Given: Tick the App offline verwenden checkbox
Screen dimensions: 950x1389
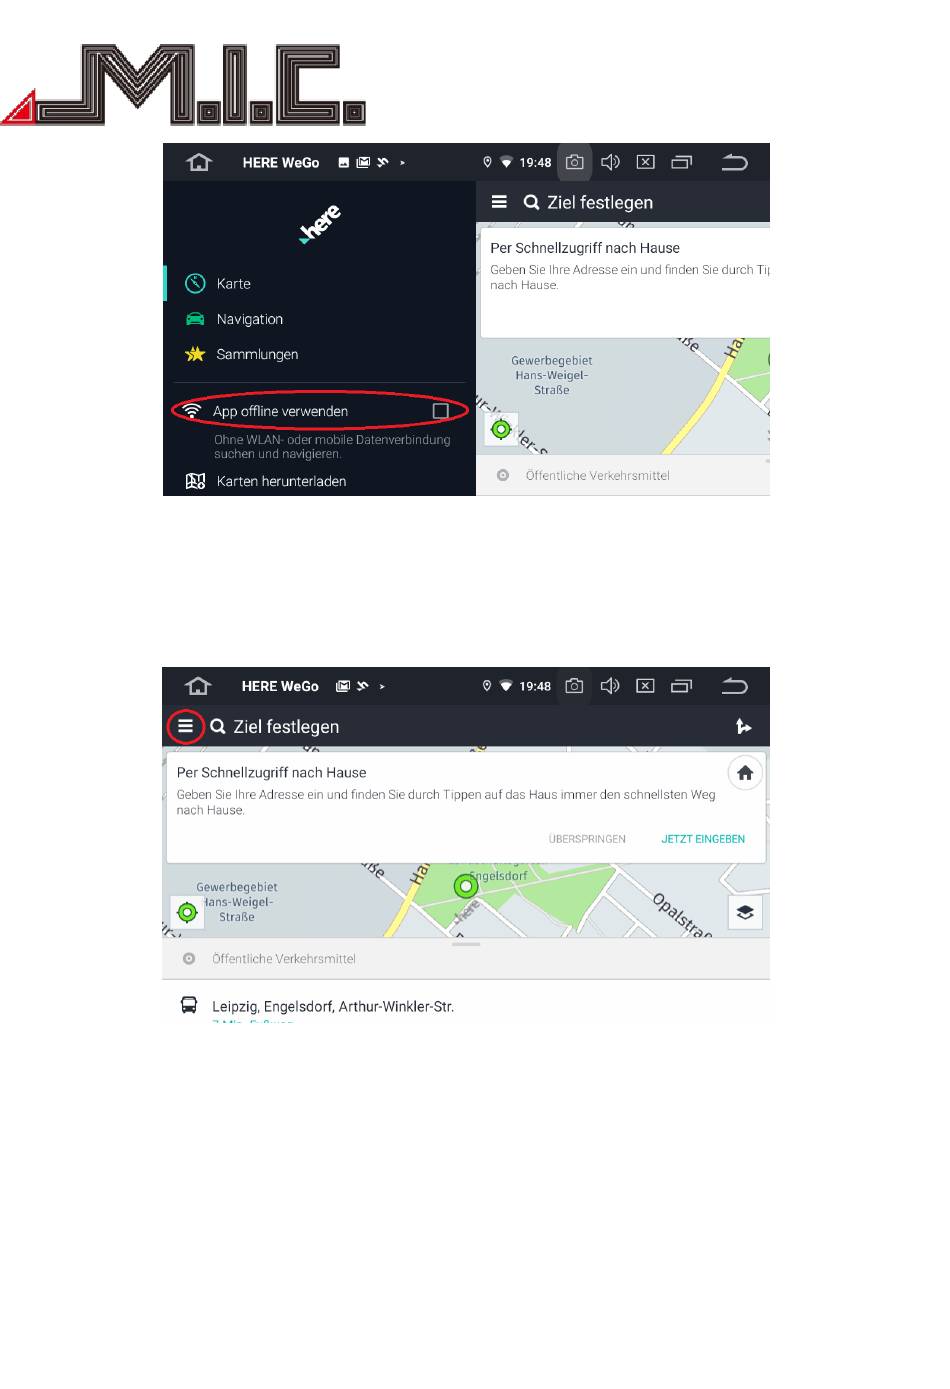Looking at the screenshot, I should click(440, 411).
